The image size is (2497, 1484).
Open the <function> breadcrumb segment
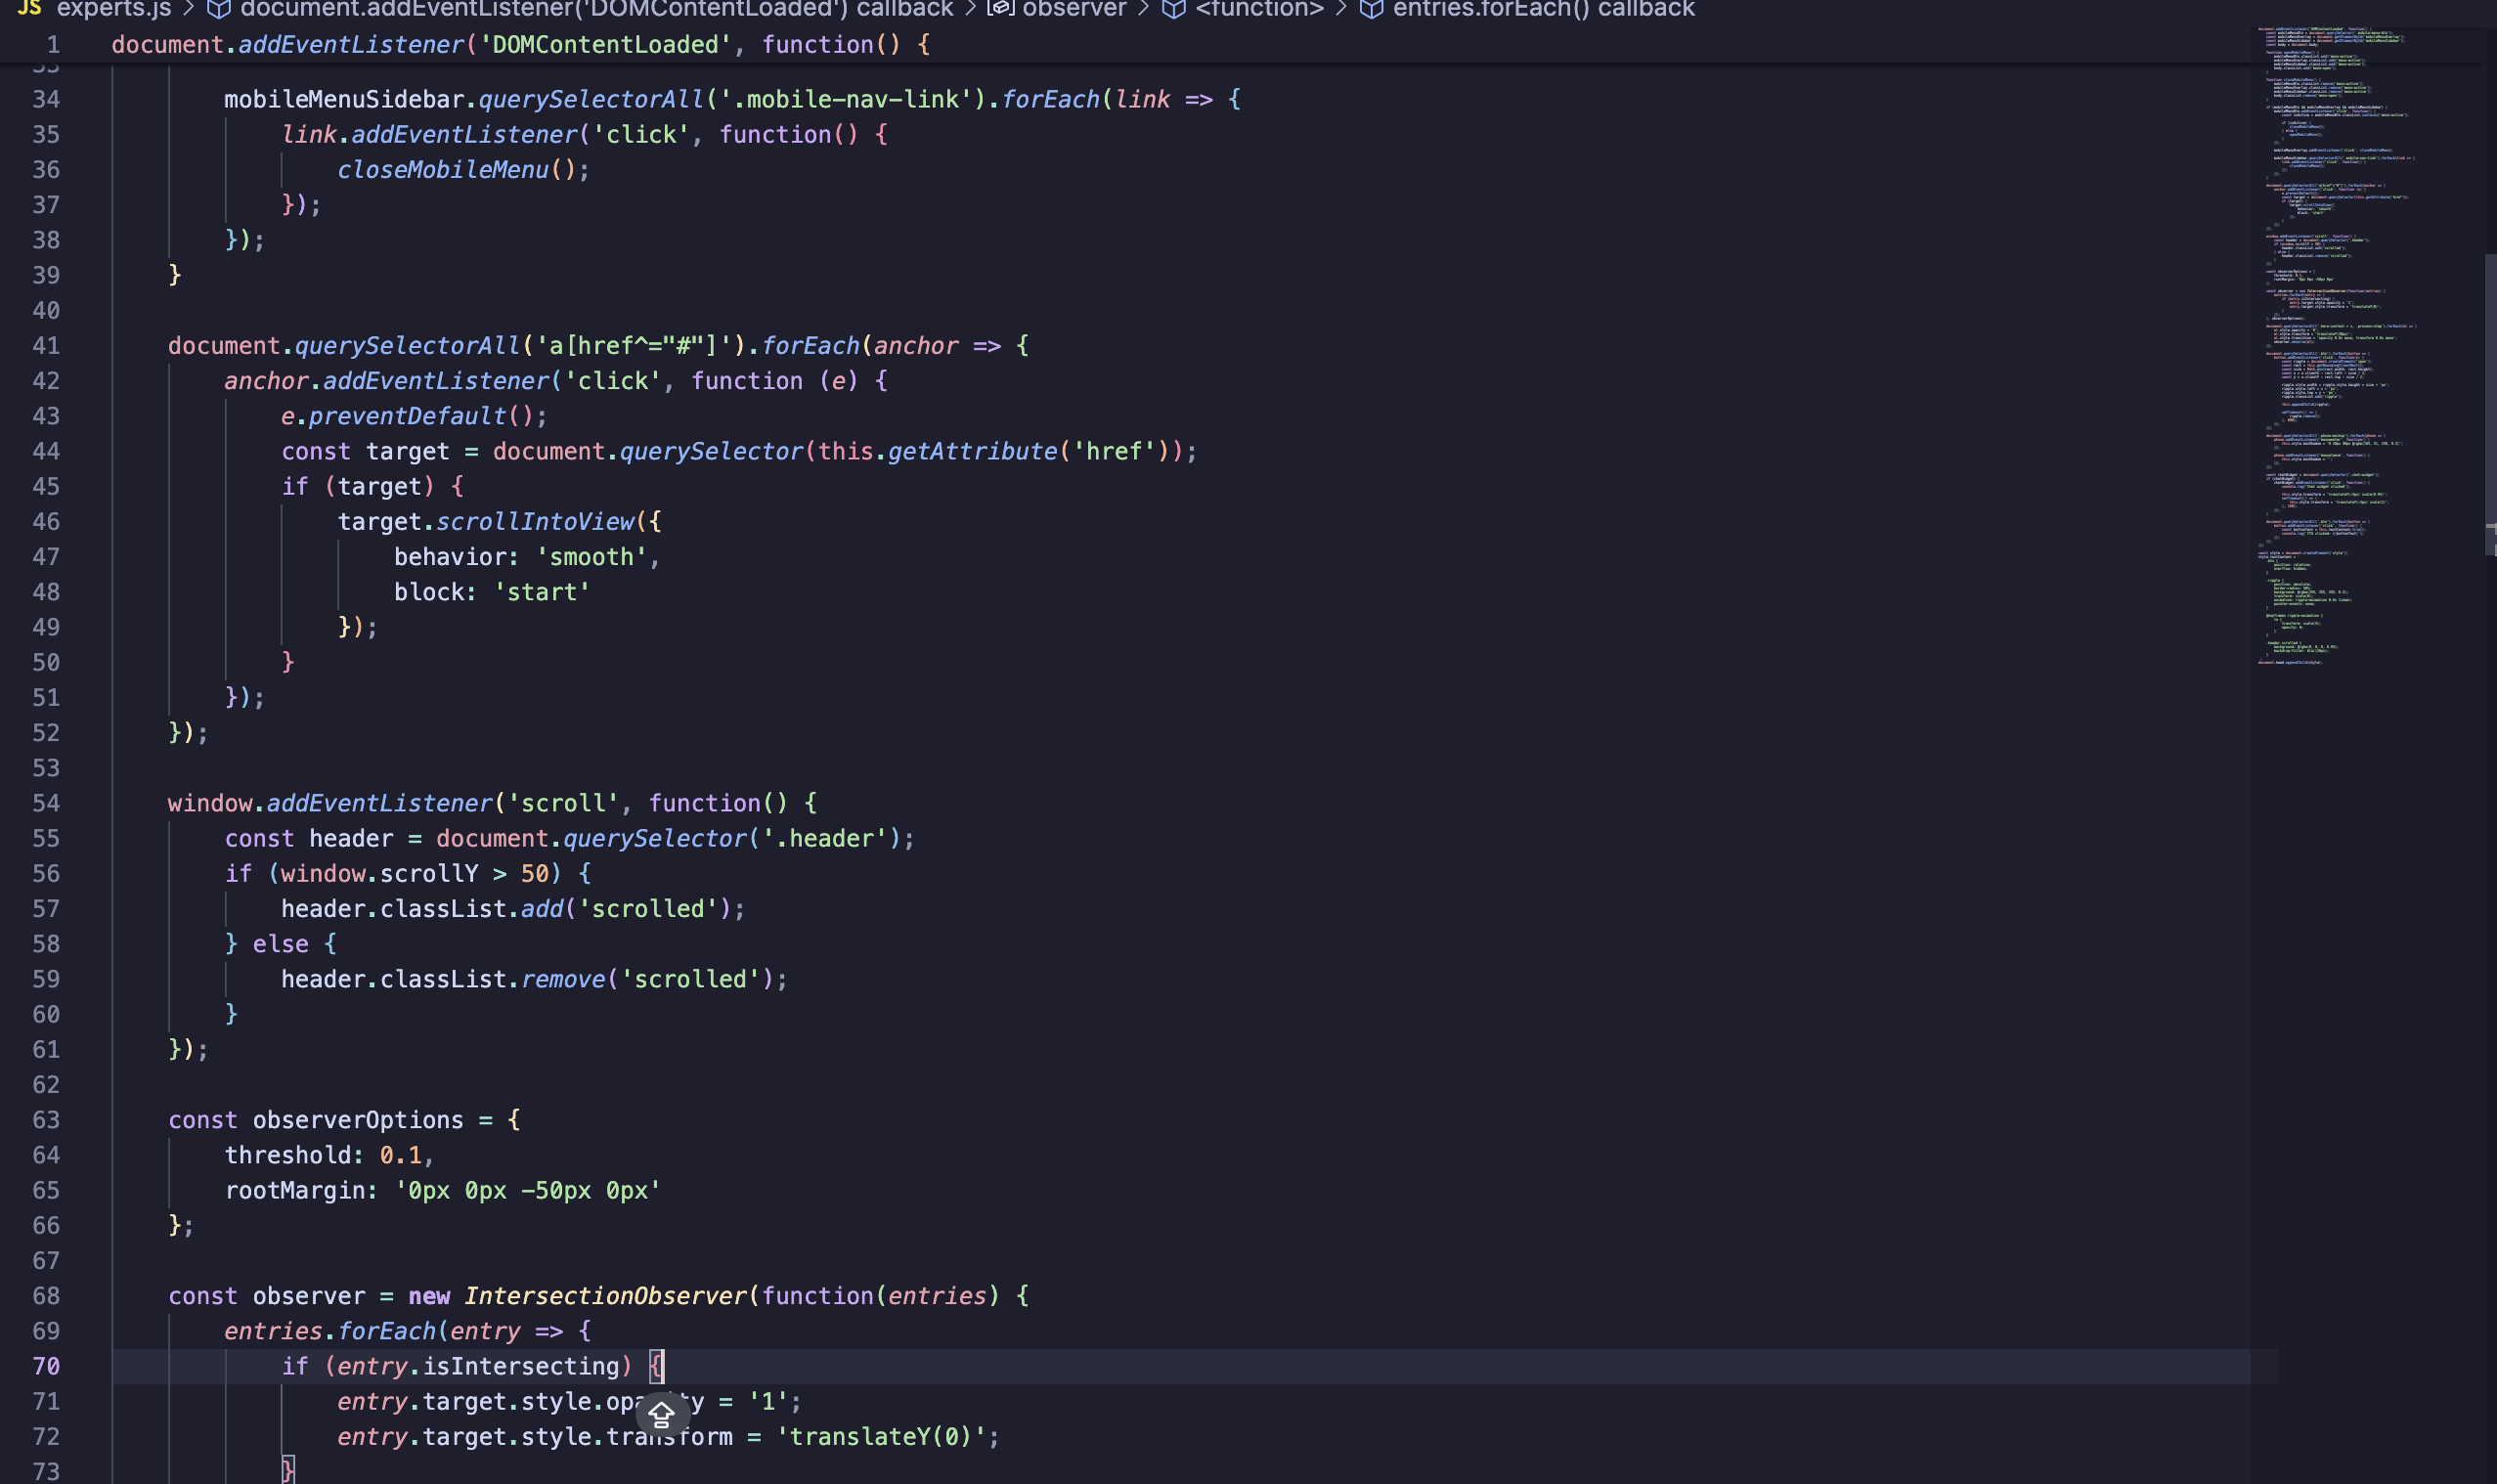coord(1258,9)
